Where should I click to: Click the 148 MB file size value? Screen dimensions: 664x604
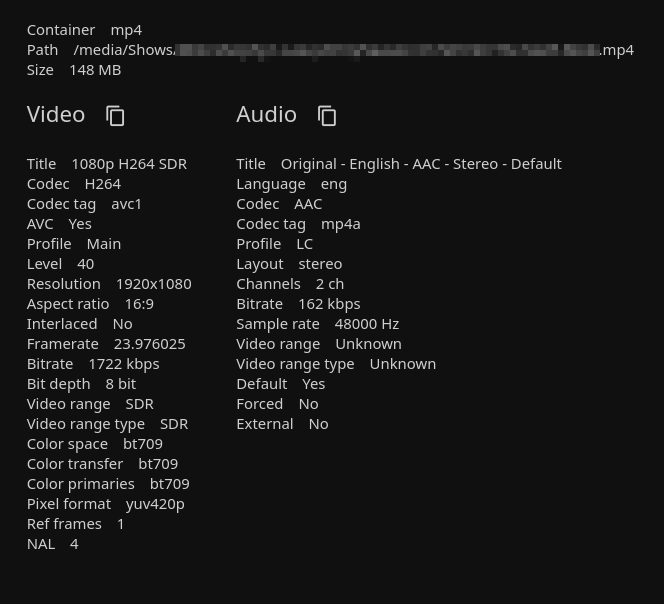click(x=95, y=70)
